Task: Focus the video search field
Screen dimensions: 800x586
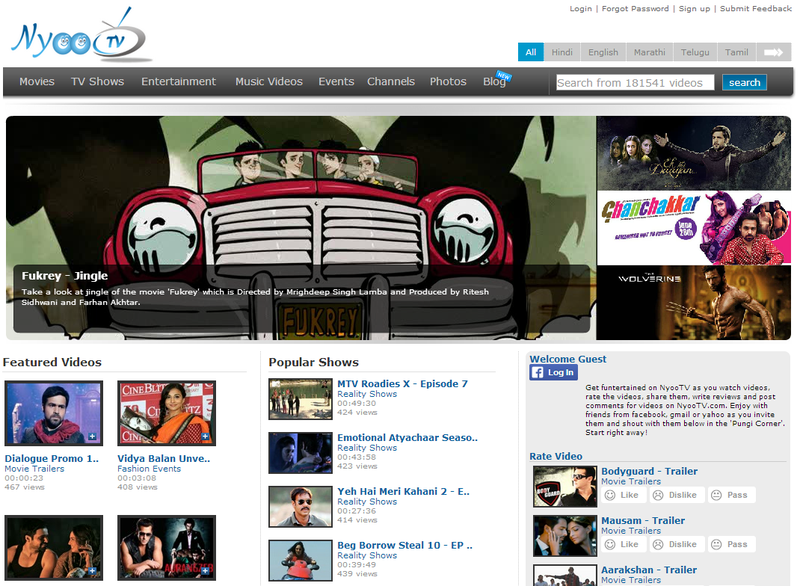Action: (x=635, y=83)
